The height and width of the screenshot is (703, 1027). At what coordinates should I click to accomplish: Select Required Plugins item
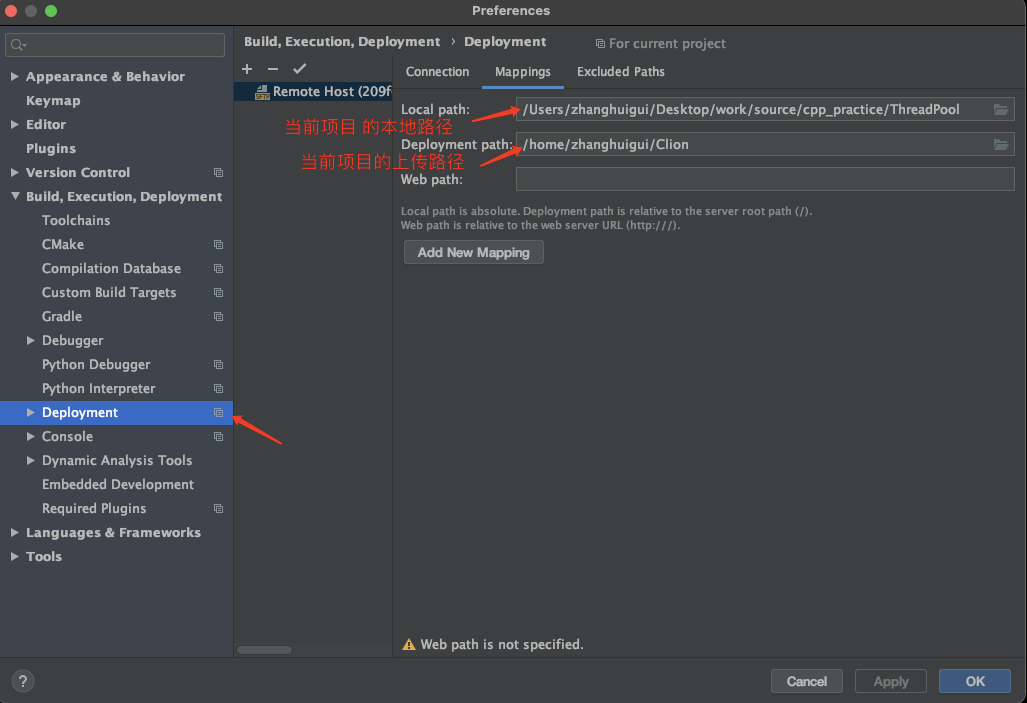tap(94, 508)
